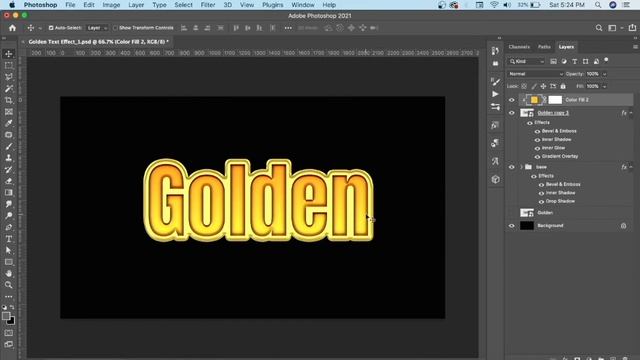Select the Dodge tool
Screen dimensions: 640x360
(x=9, y=216)
